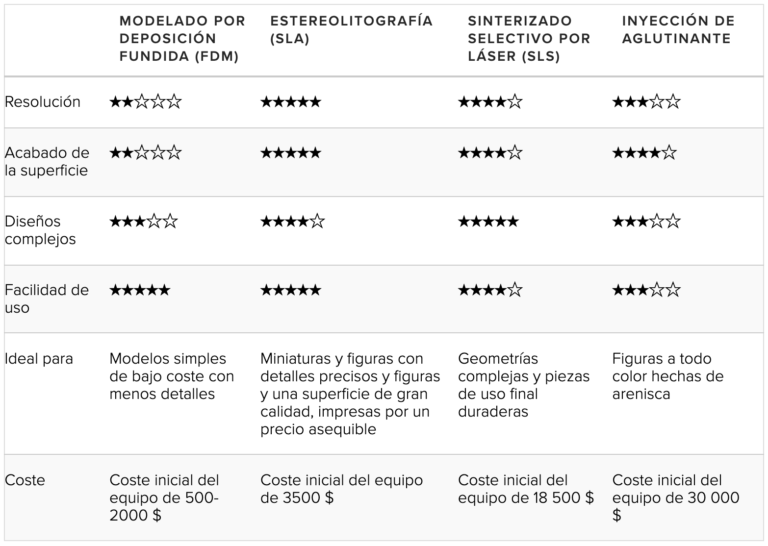Click the Ideal para row label

tap(39, 358)
